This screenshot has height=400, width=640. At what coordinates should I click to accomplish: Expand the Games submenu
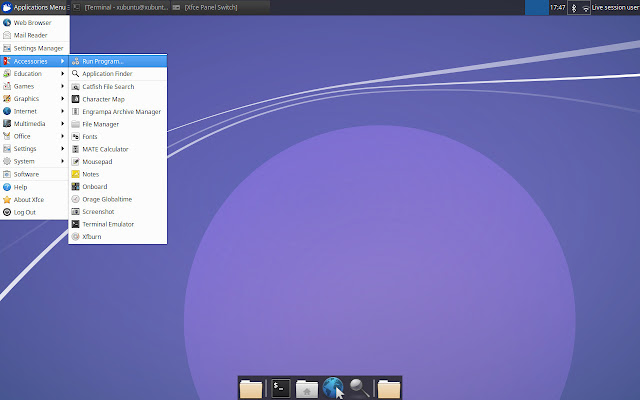pyautogui.click(x=34, y=86)
